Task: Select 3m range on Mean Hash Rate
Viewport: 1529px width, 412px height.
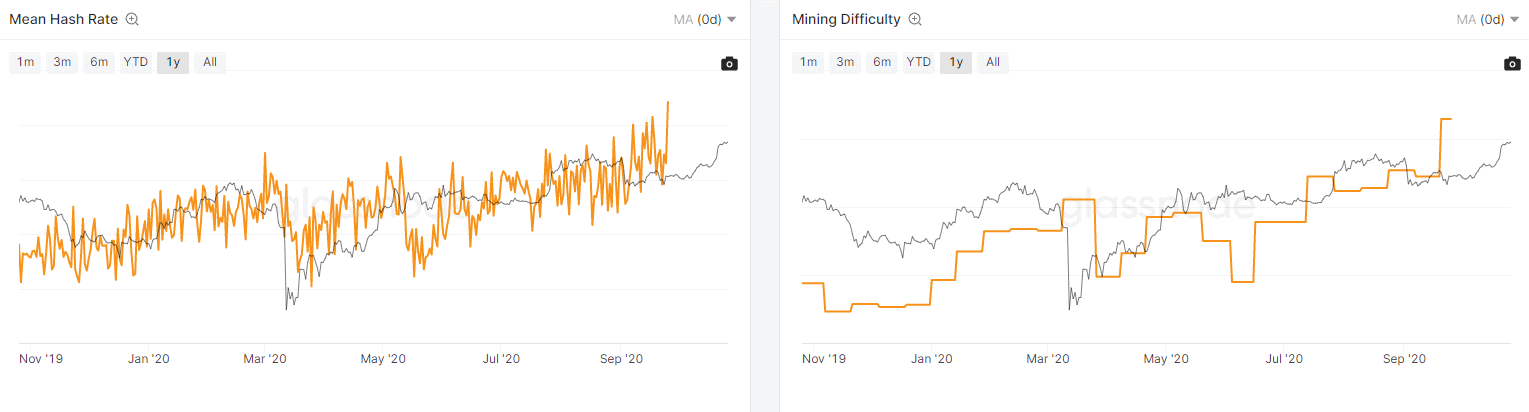Action: [x=62, y=62]
